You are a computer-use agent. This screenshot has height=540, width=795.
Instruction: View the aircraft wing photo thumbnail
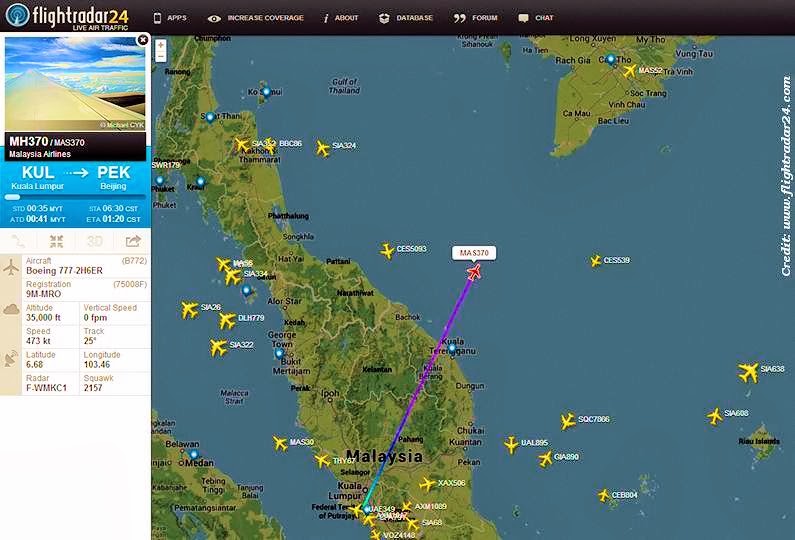point(75,84)
